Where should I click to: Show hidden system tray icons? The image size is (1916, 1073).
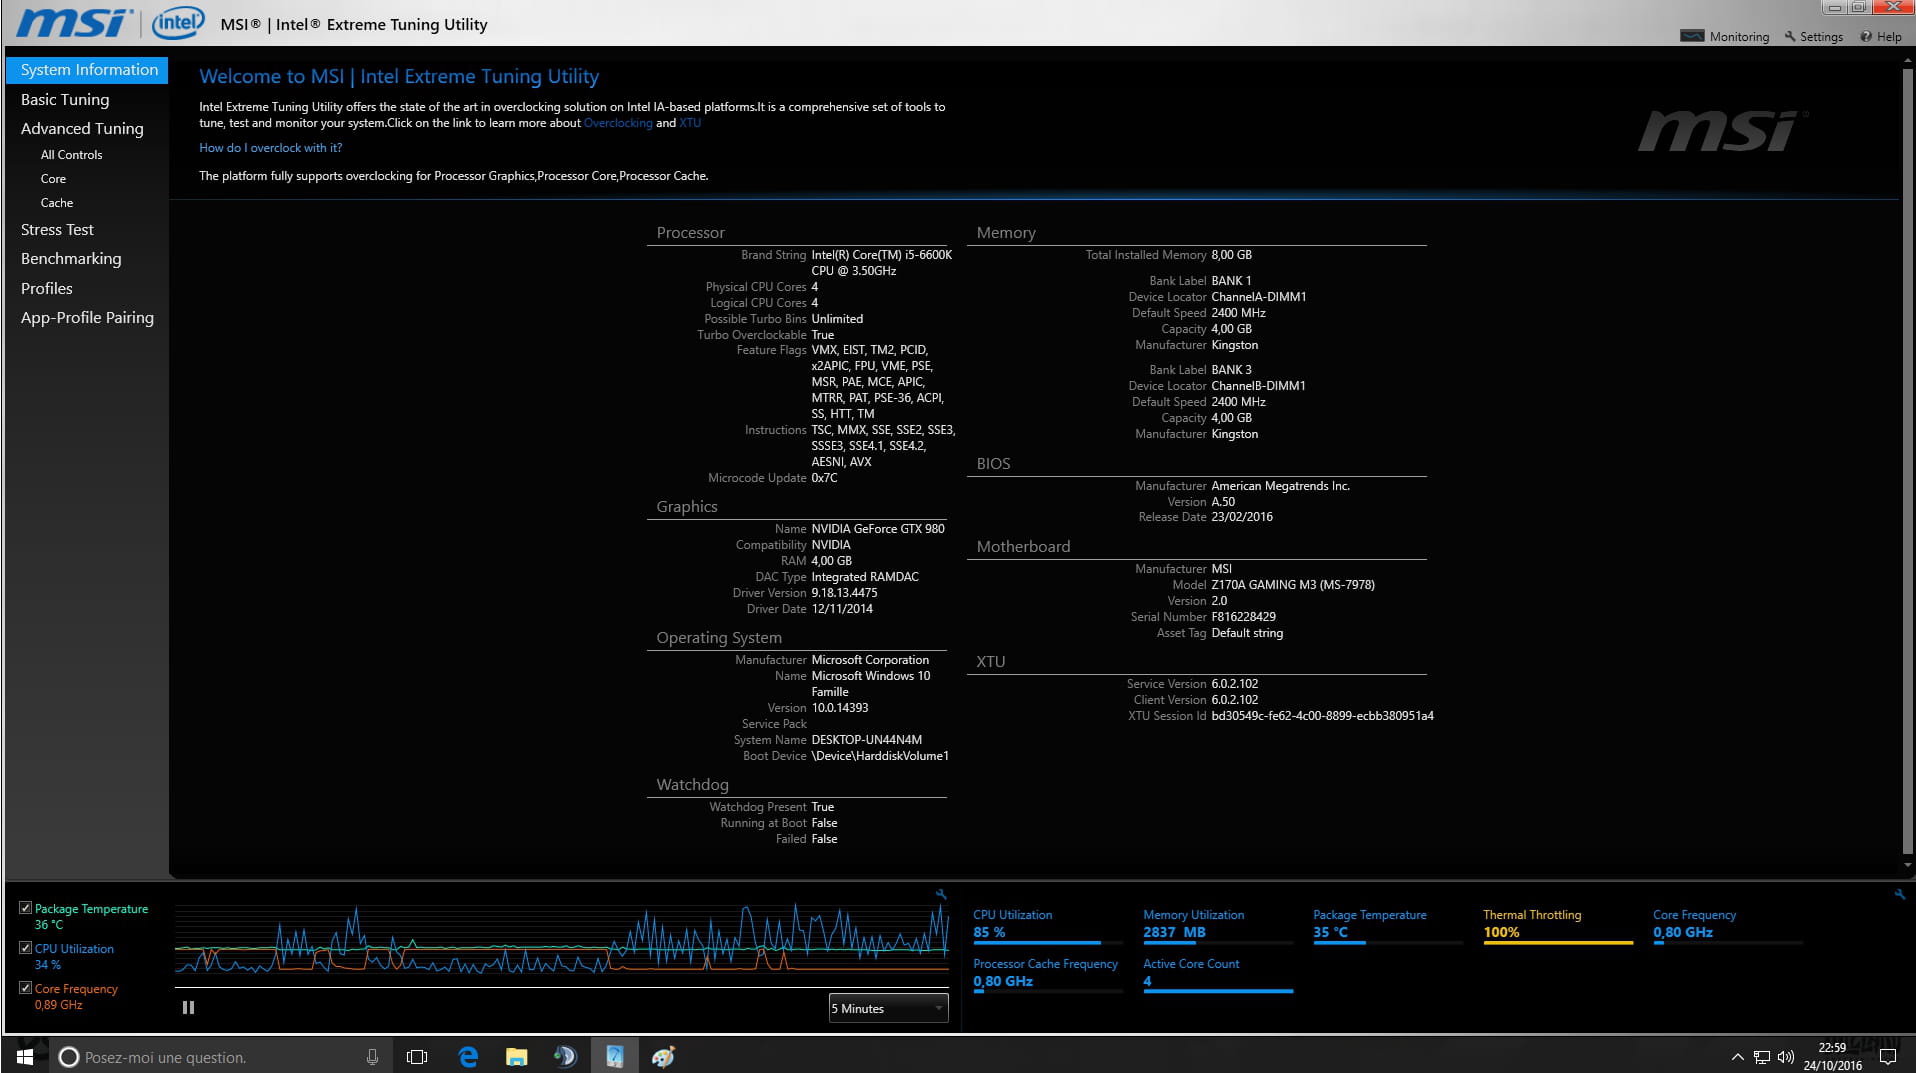(x=1737, y=1057)
